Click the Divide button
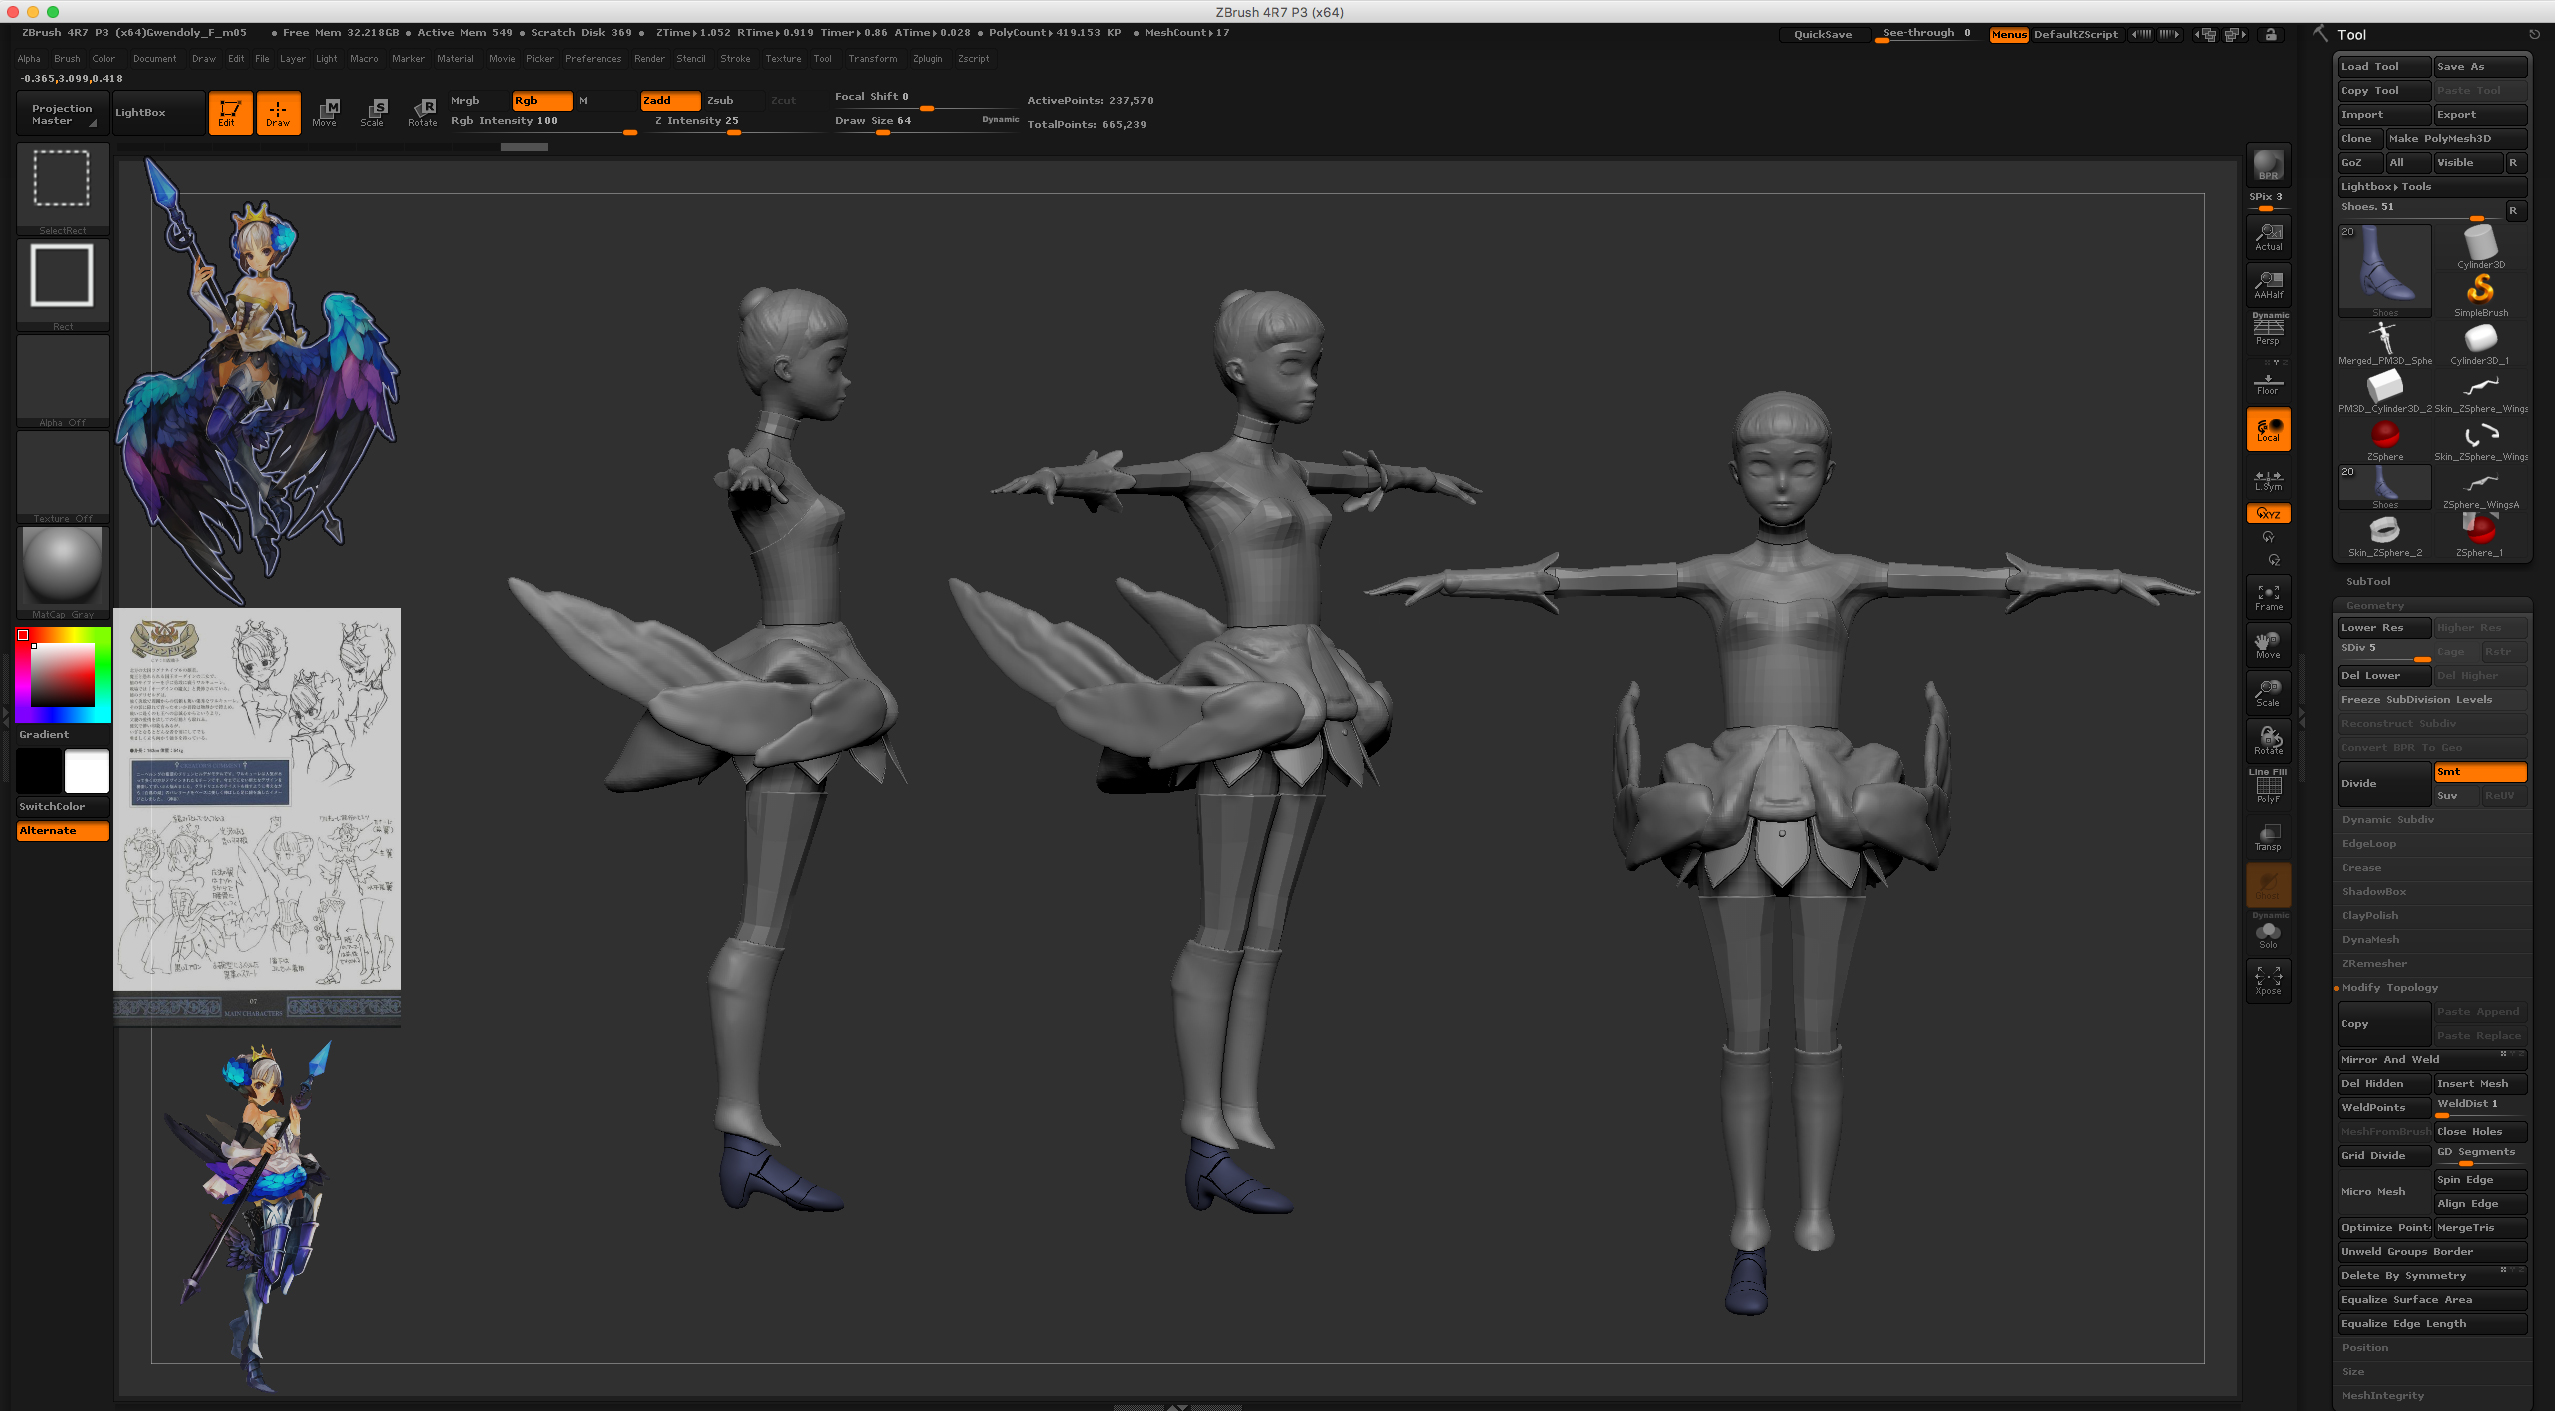The image size is (2555, 1411). [2384, 784]
